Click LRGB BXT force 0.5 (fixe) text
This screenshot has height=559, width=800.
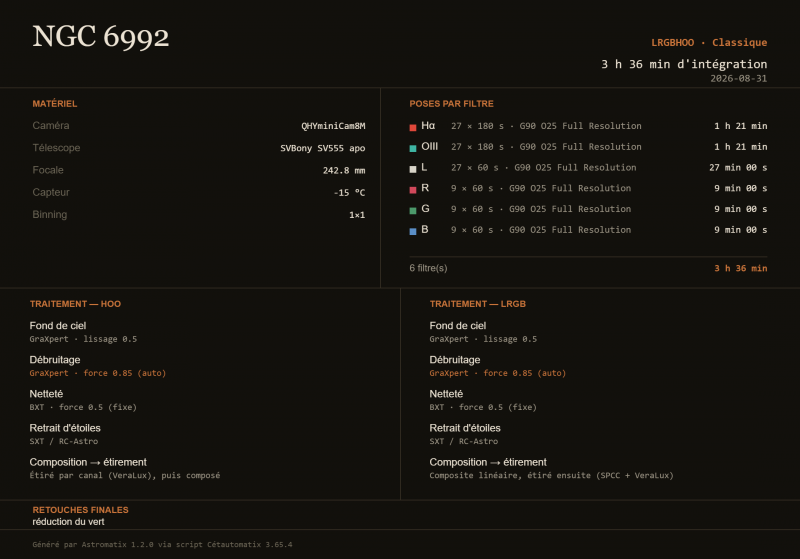click(483, 408)
